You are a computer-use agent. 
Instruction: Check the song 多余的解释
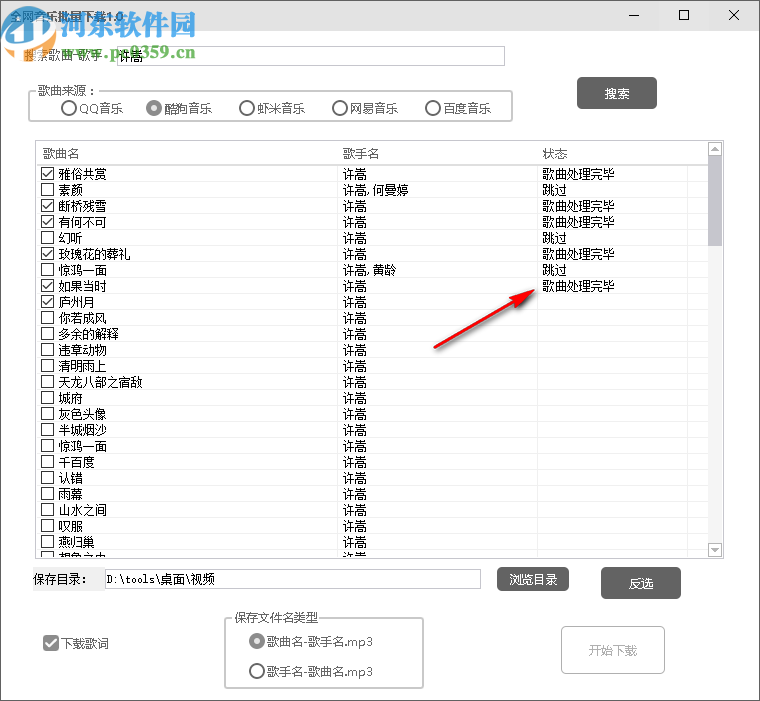(x=48, y=334)
